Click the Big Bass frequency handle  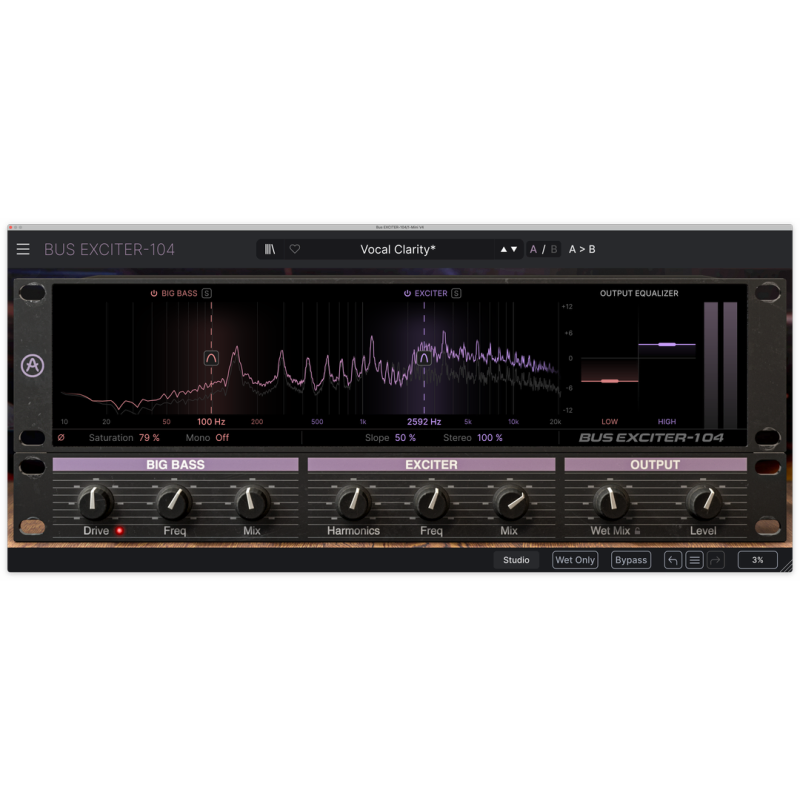click(211, 358)
